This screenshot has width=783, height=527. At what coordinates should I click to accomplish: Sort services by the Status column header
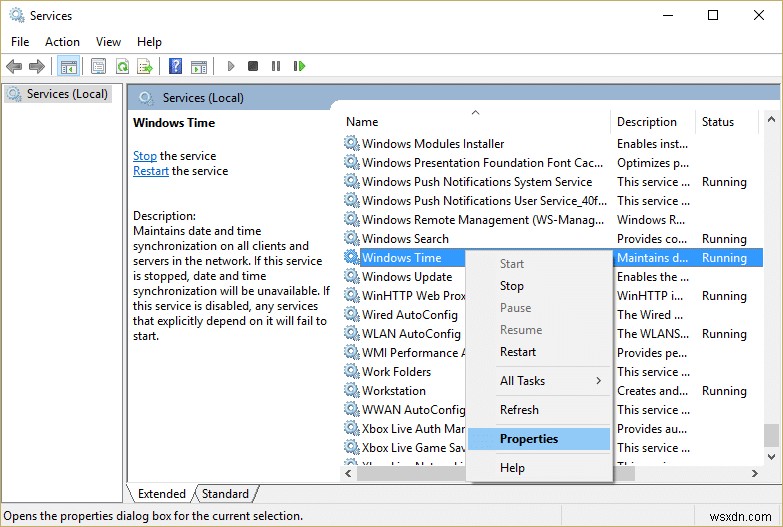718,122
